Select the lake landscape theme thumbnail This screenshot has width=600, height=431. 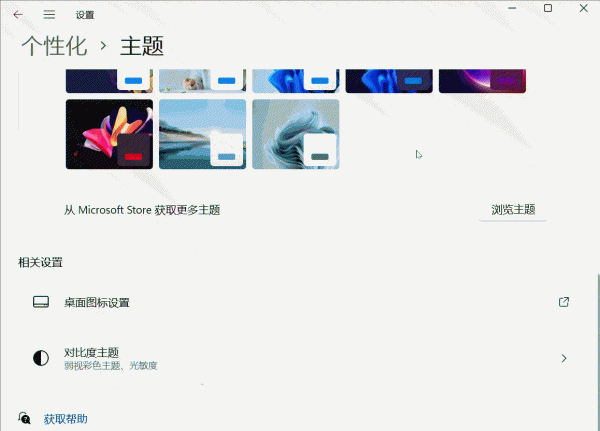(x=202, y=134)
